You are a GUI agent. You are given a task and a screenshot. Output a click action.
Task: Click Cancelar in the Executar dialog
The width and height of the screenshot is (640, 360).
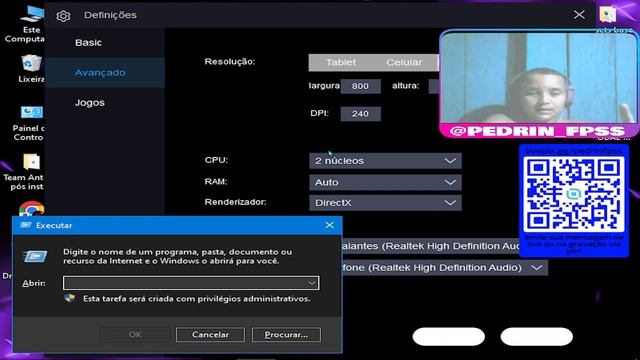tap(210, 335)
